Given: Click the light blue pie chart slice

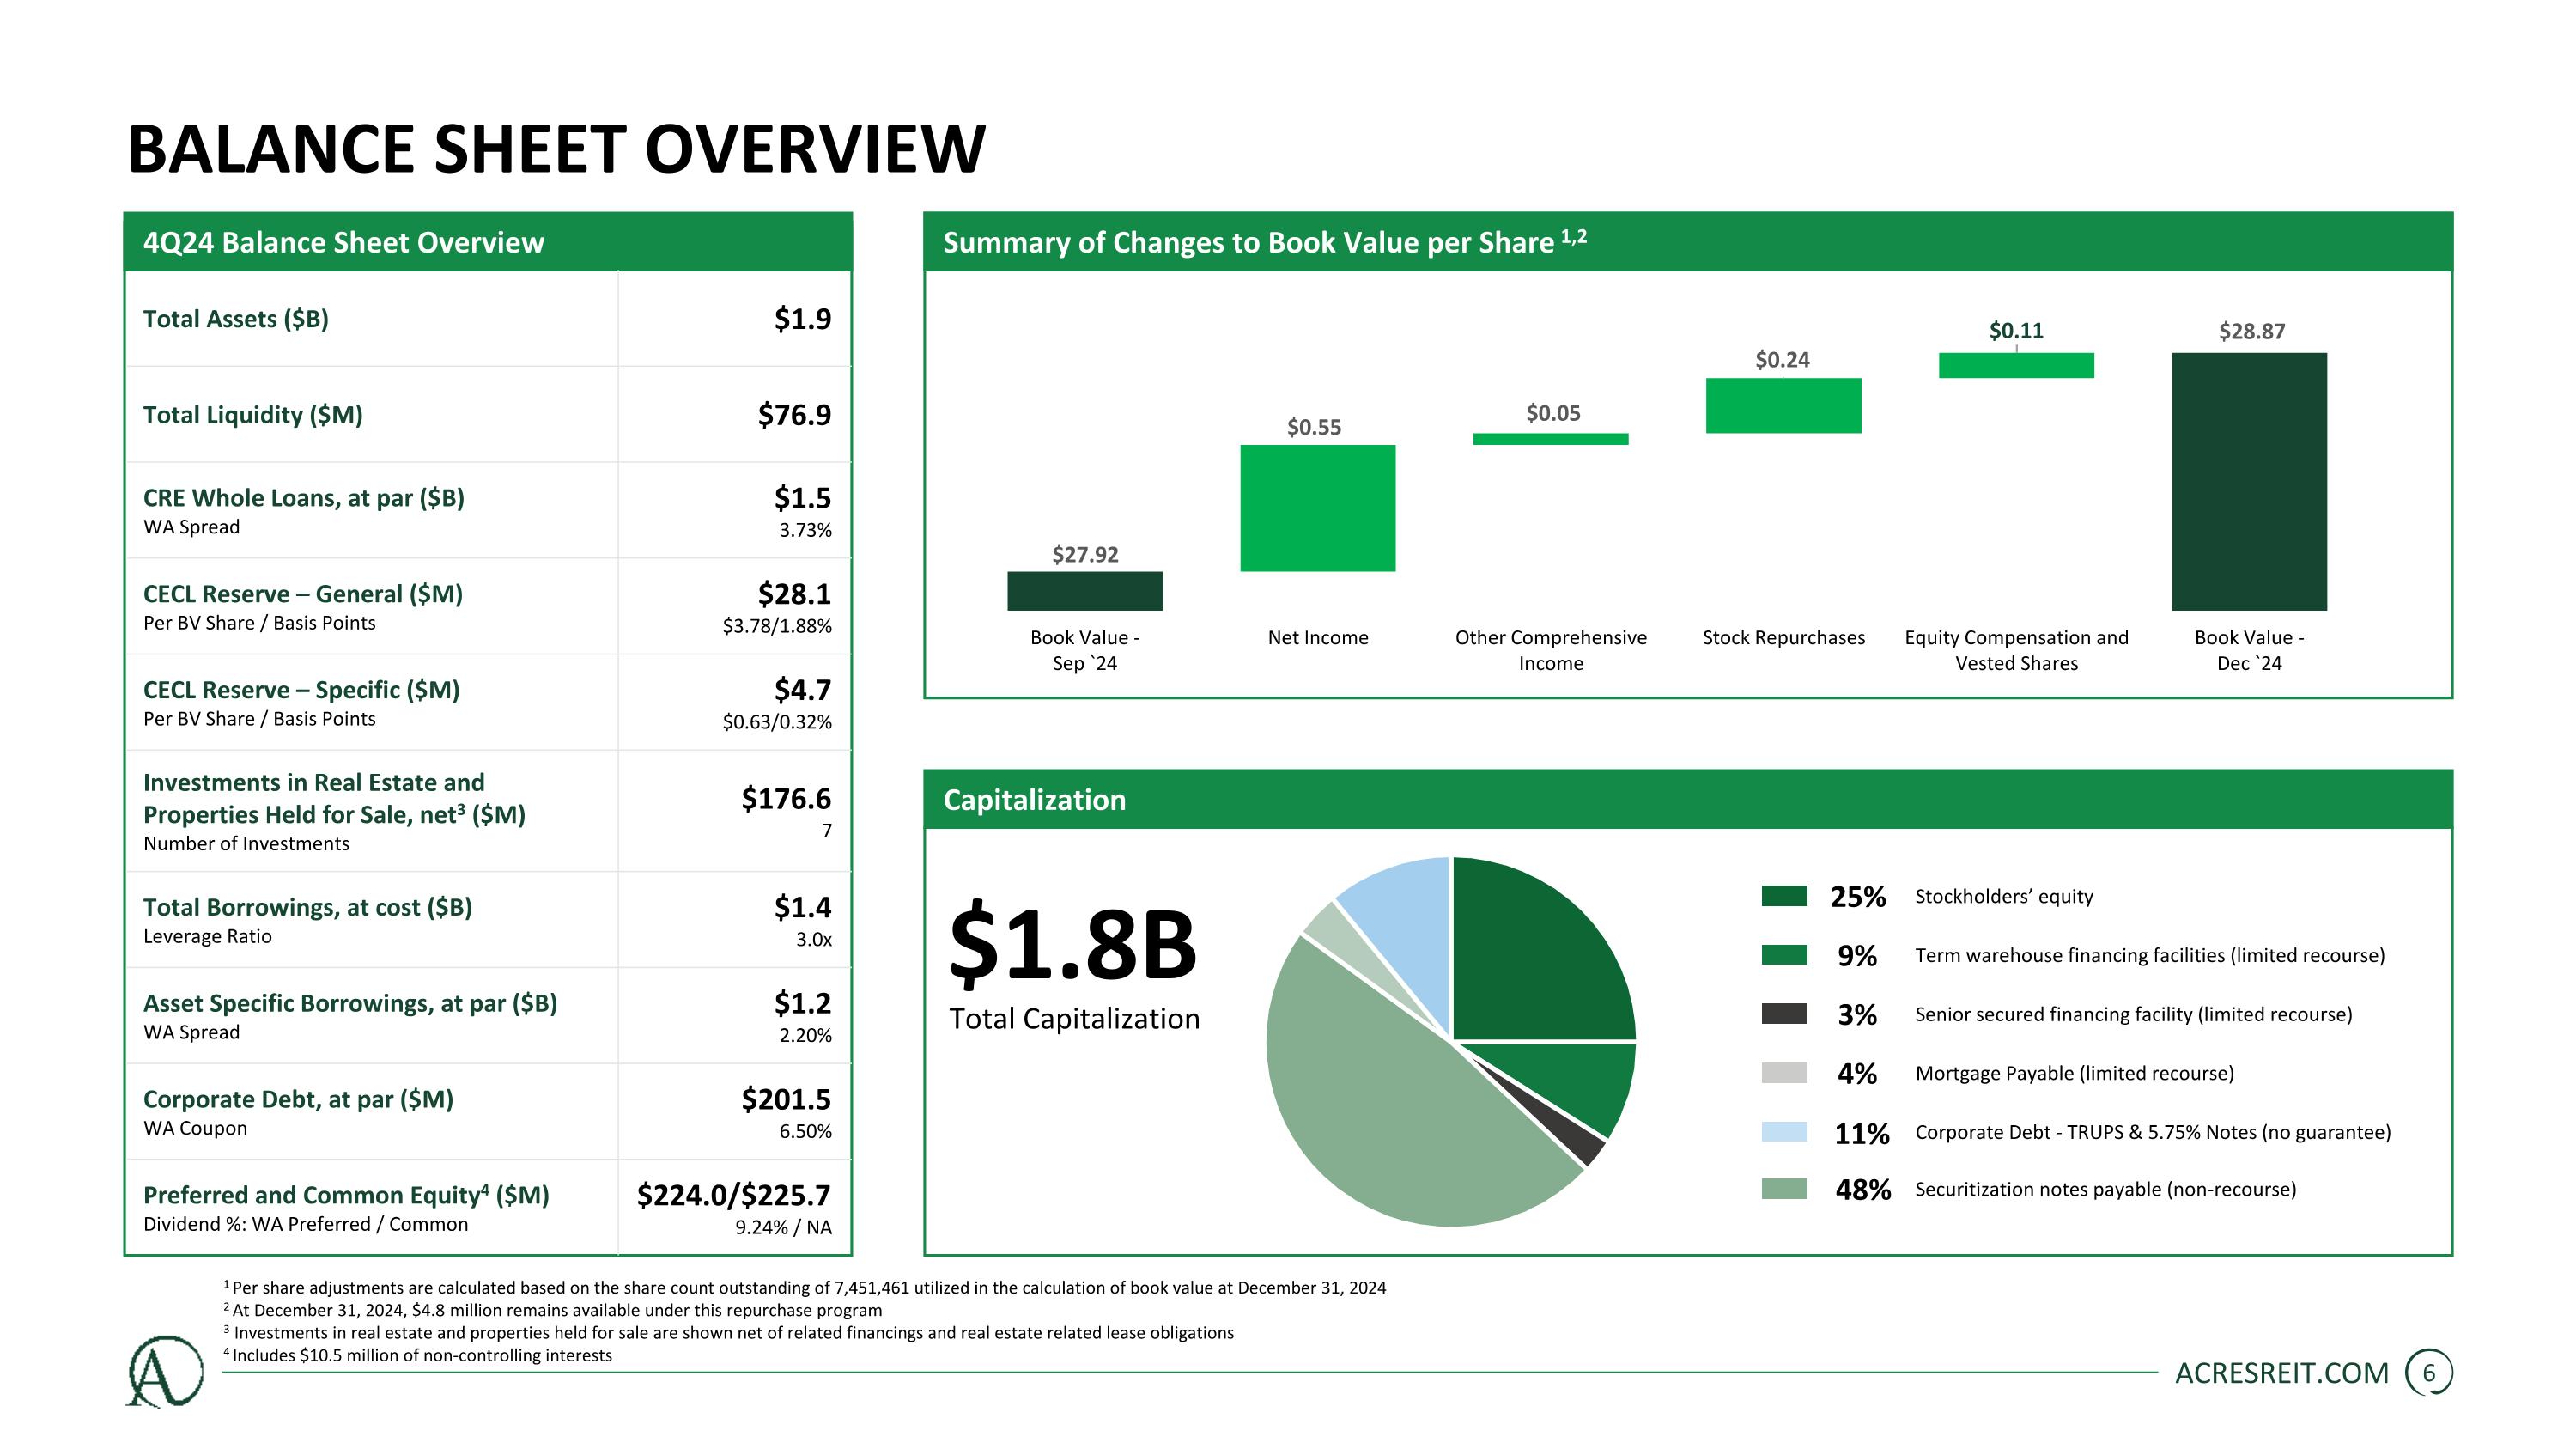Looking at the screenshot, I should click(1405, 925).
